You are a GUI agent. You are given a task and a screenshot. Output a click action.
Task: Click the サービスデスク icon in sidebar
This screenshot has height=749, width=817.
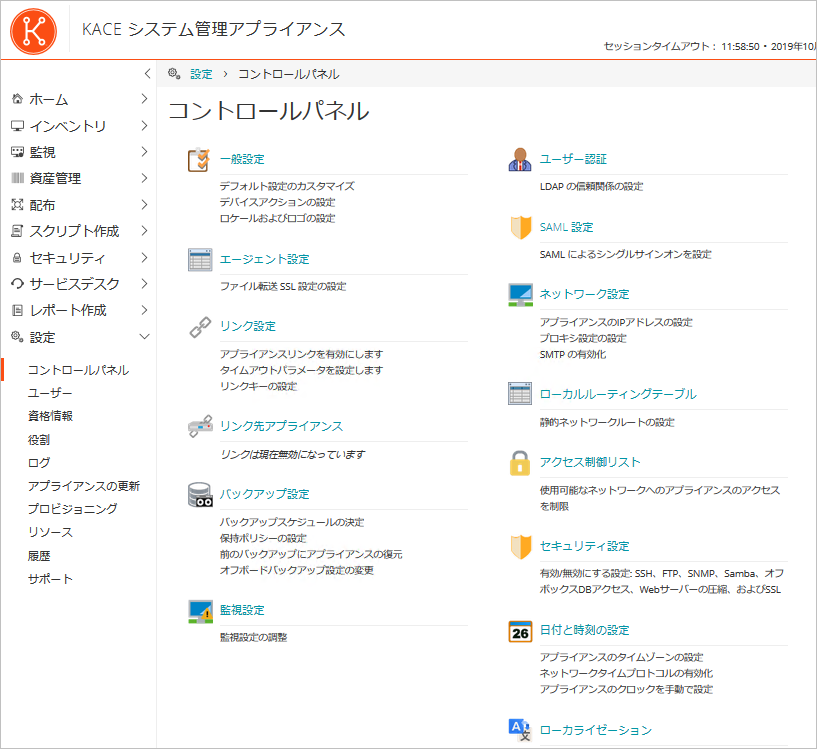coord(17,284)
